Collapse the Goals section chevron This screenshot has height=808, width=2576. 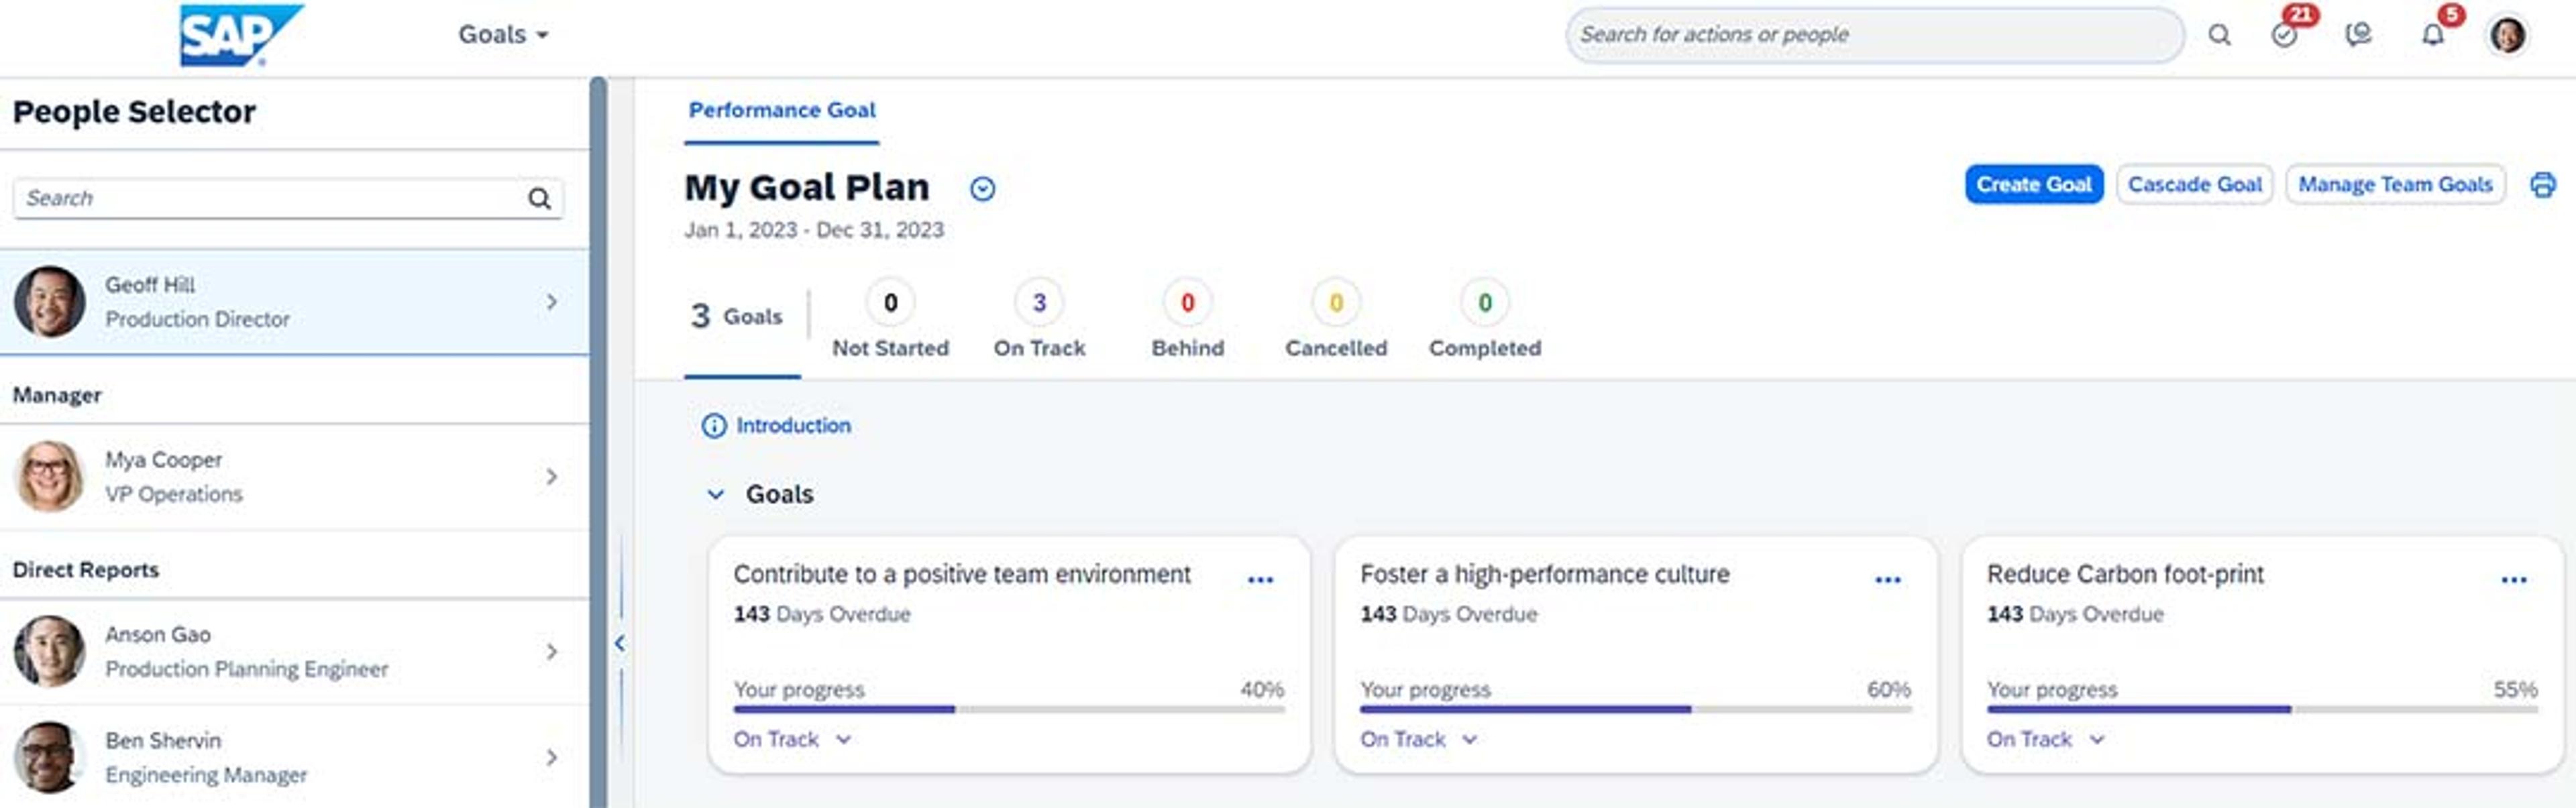[715, 494]
